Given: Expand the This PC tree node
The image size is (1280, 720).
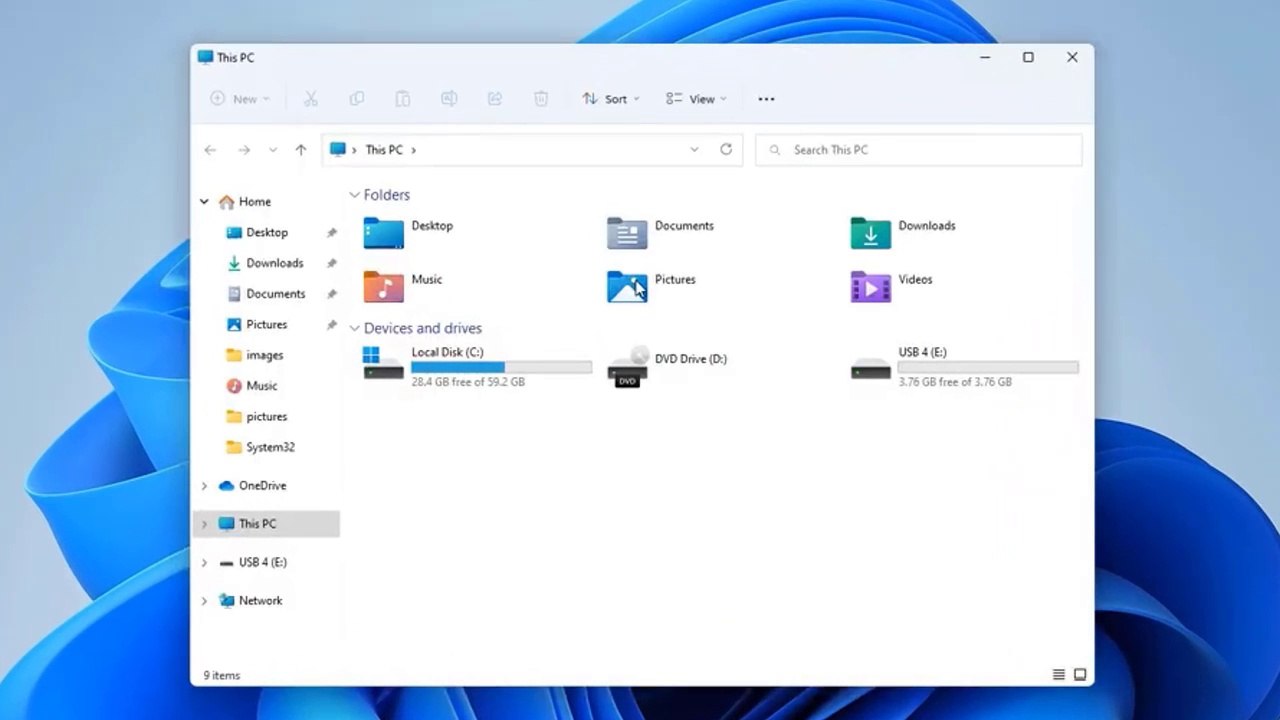Looking at the screenshot, I should pyautogui.click(x=204, y=524).
